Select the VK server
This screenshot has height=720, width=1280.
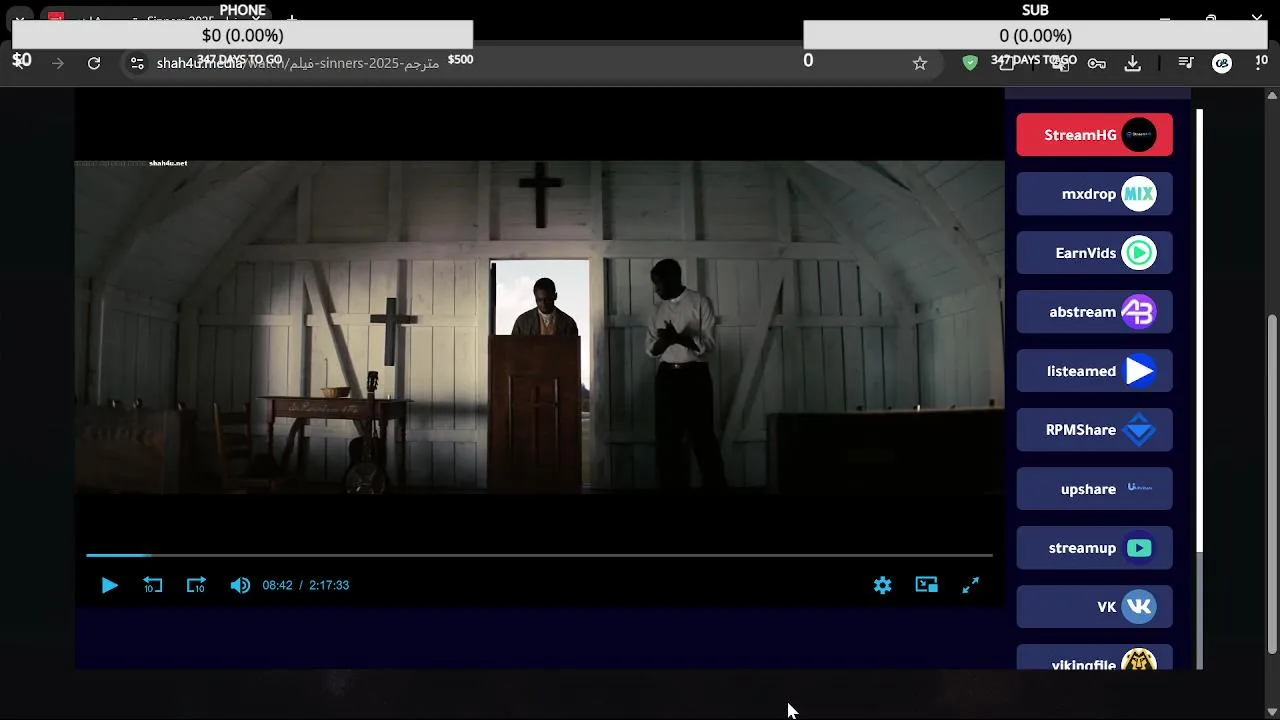pyautogui.click(x=1094, y=607)
